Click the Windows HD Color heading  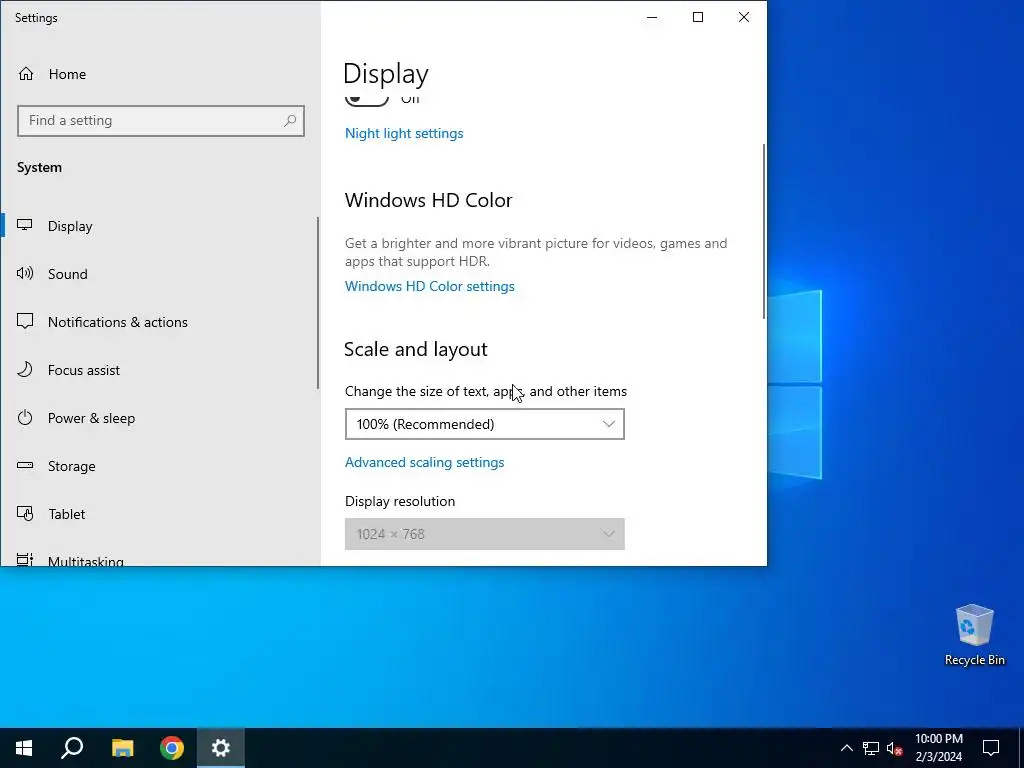[428, 200]
